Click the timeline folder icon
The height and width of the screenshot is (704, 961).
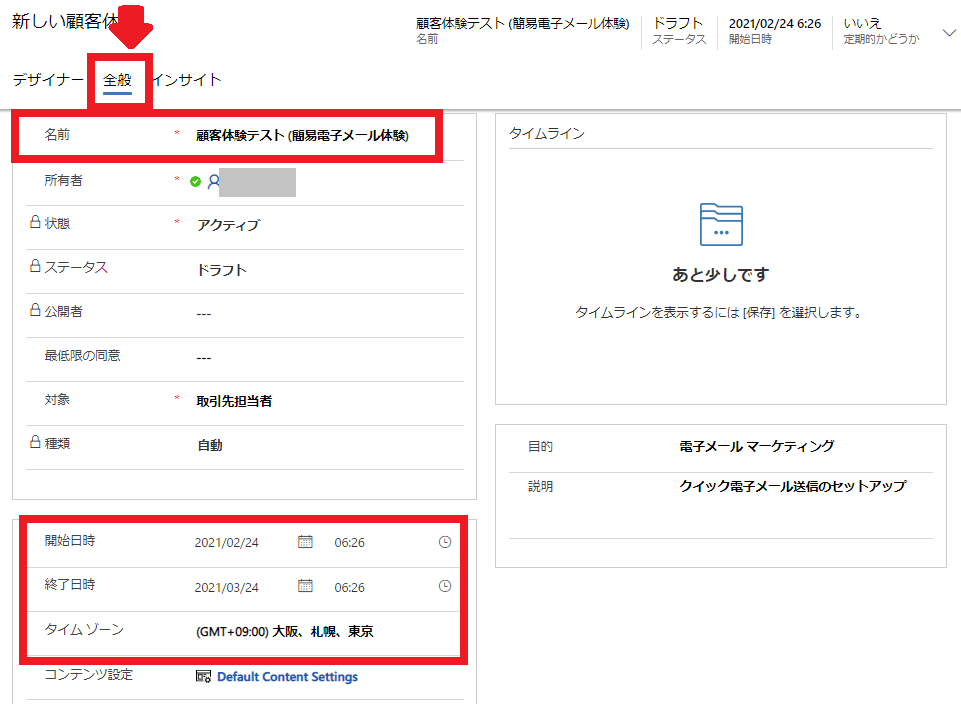720,225
